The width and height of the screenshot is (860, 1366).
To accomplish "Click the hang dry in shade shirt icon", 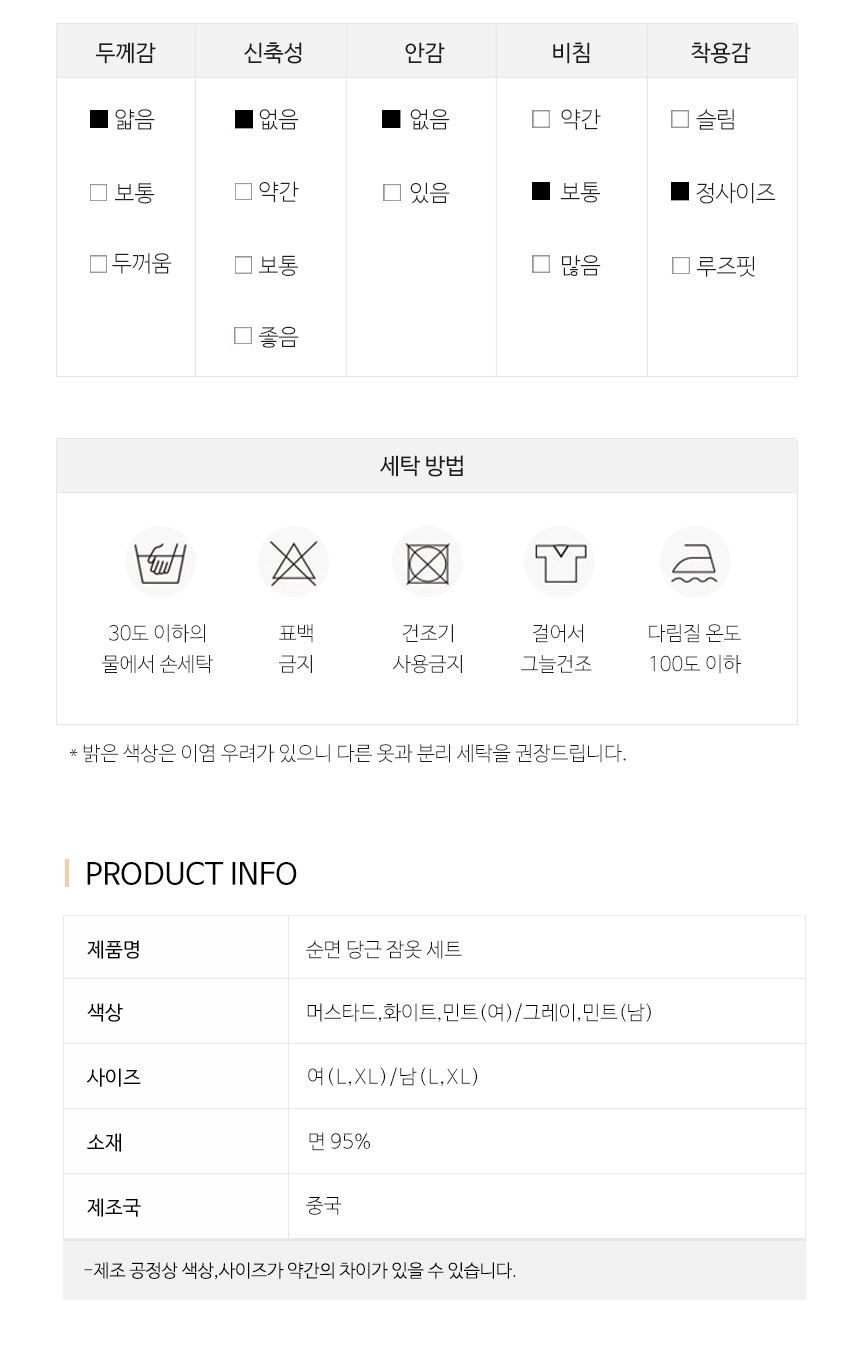I will (559, 562).
